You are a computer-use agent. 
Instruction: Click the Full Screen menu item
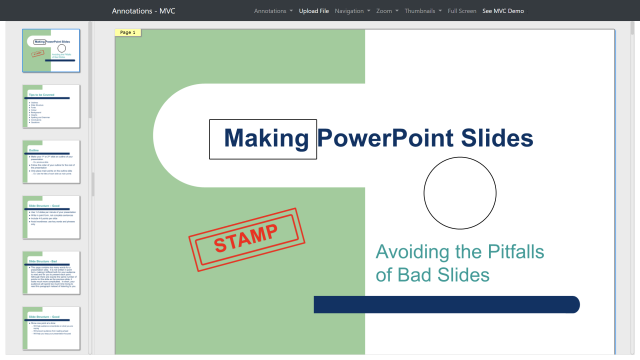462,11
